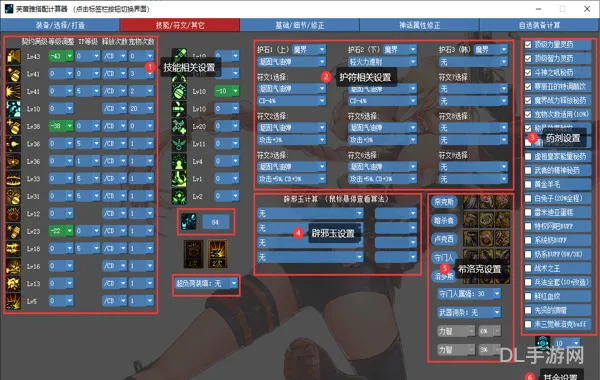
Task: Click the first equipment icon in 卢克西 row
Action: [x=470, y=238]
